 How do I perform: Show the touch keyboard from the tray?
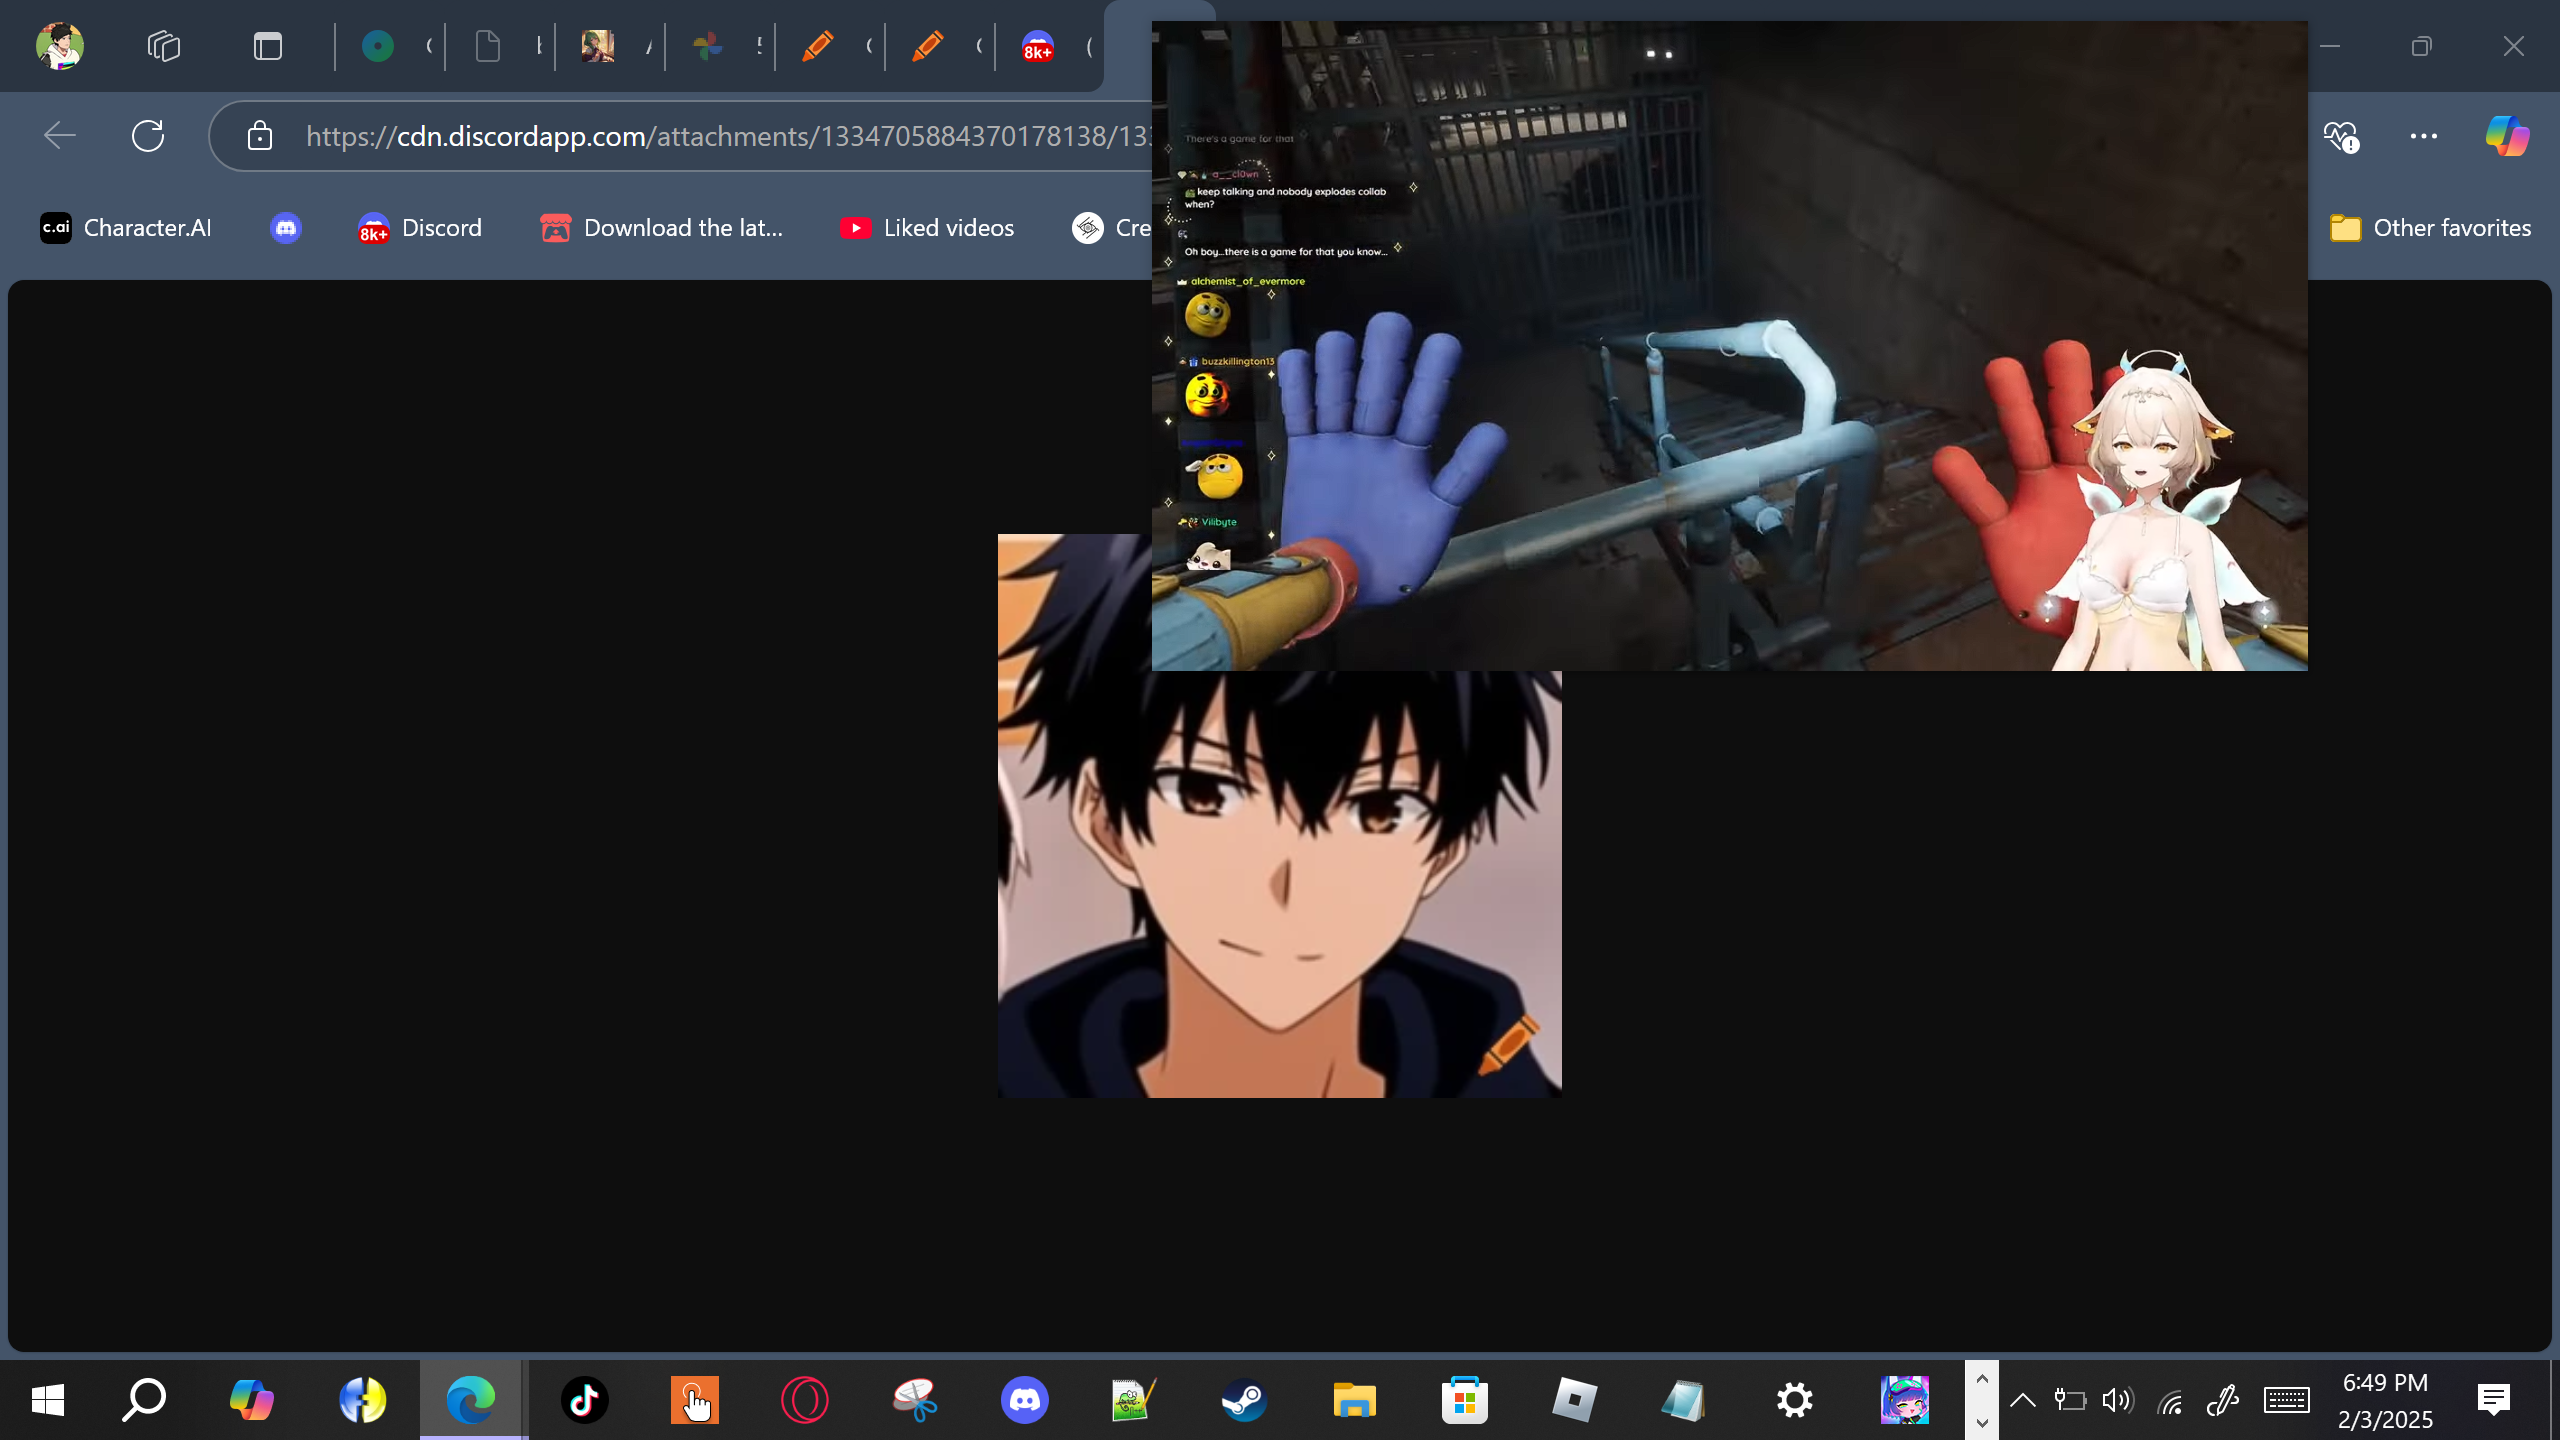click(x=2286, y=1400)
